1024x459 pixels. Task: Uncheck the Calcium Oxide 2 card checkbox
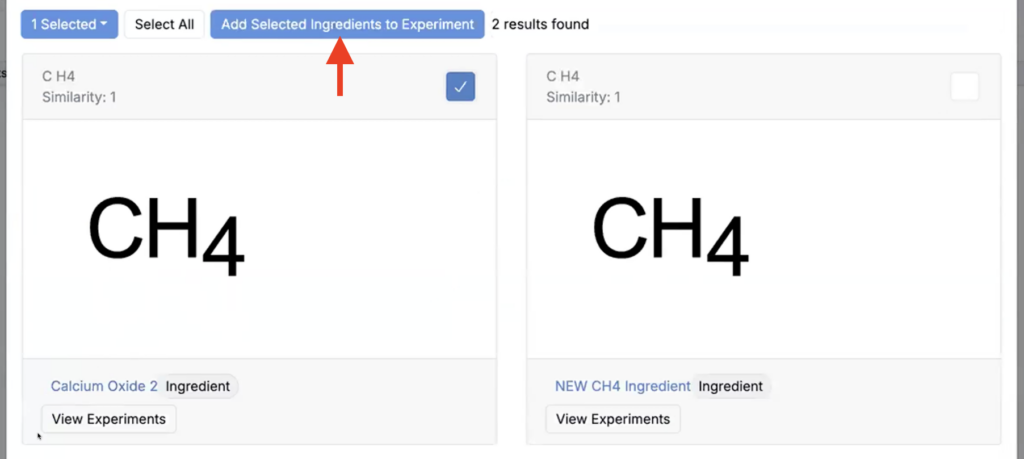pos(460,87)
